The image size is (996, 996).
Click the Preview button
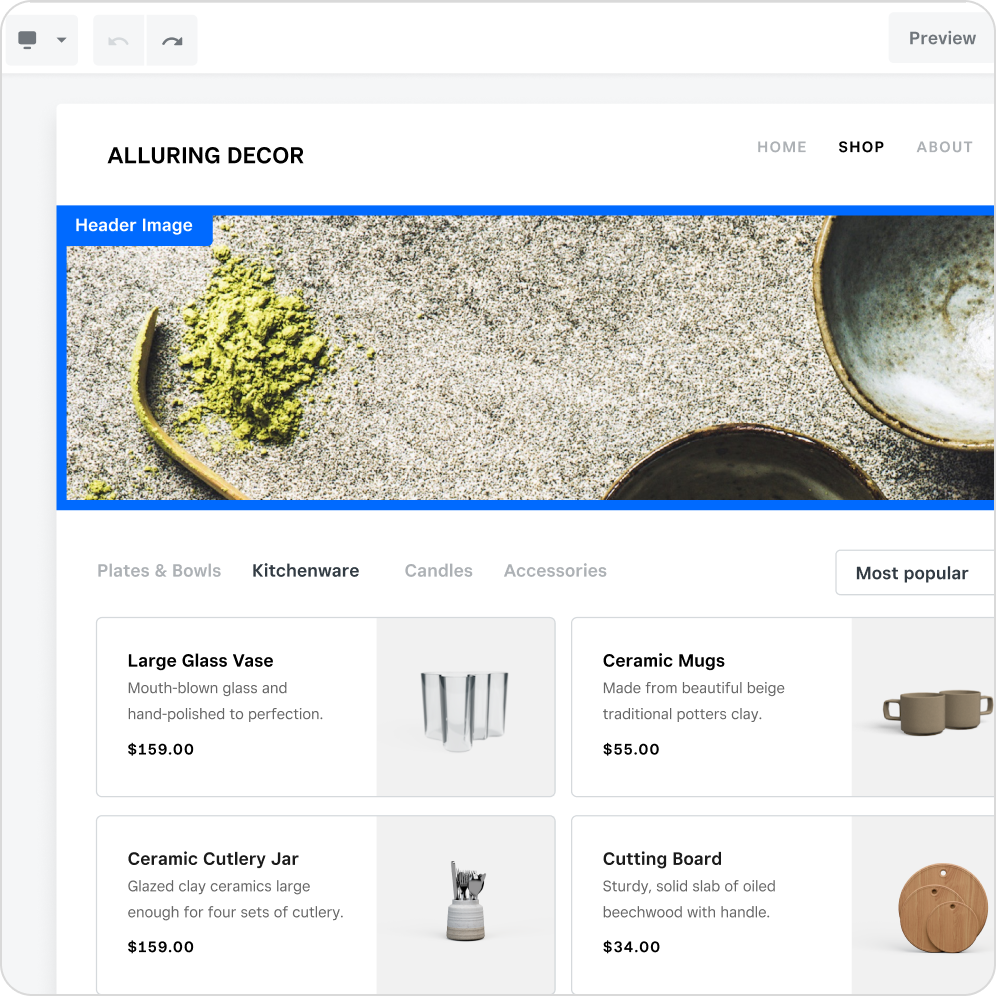pyautogui.click(x=942, y=38)
